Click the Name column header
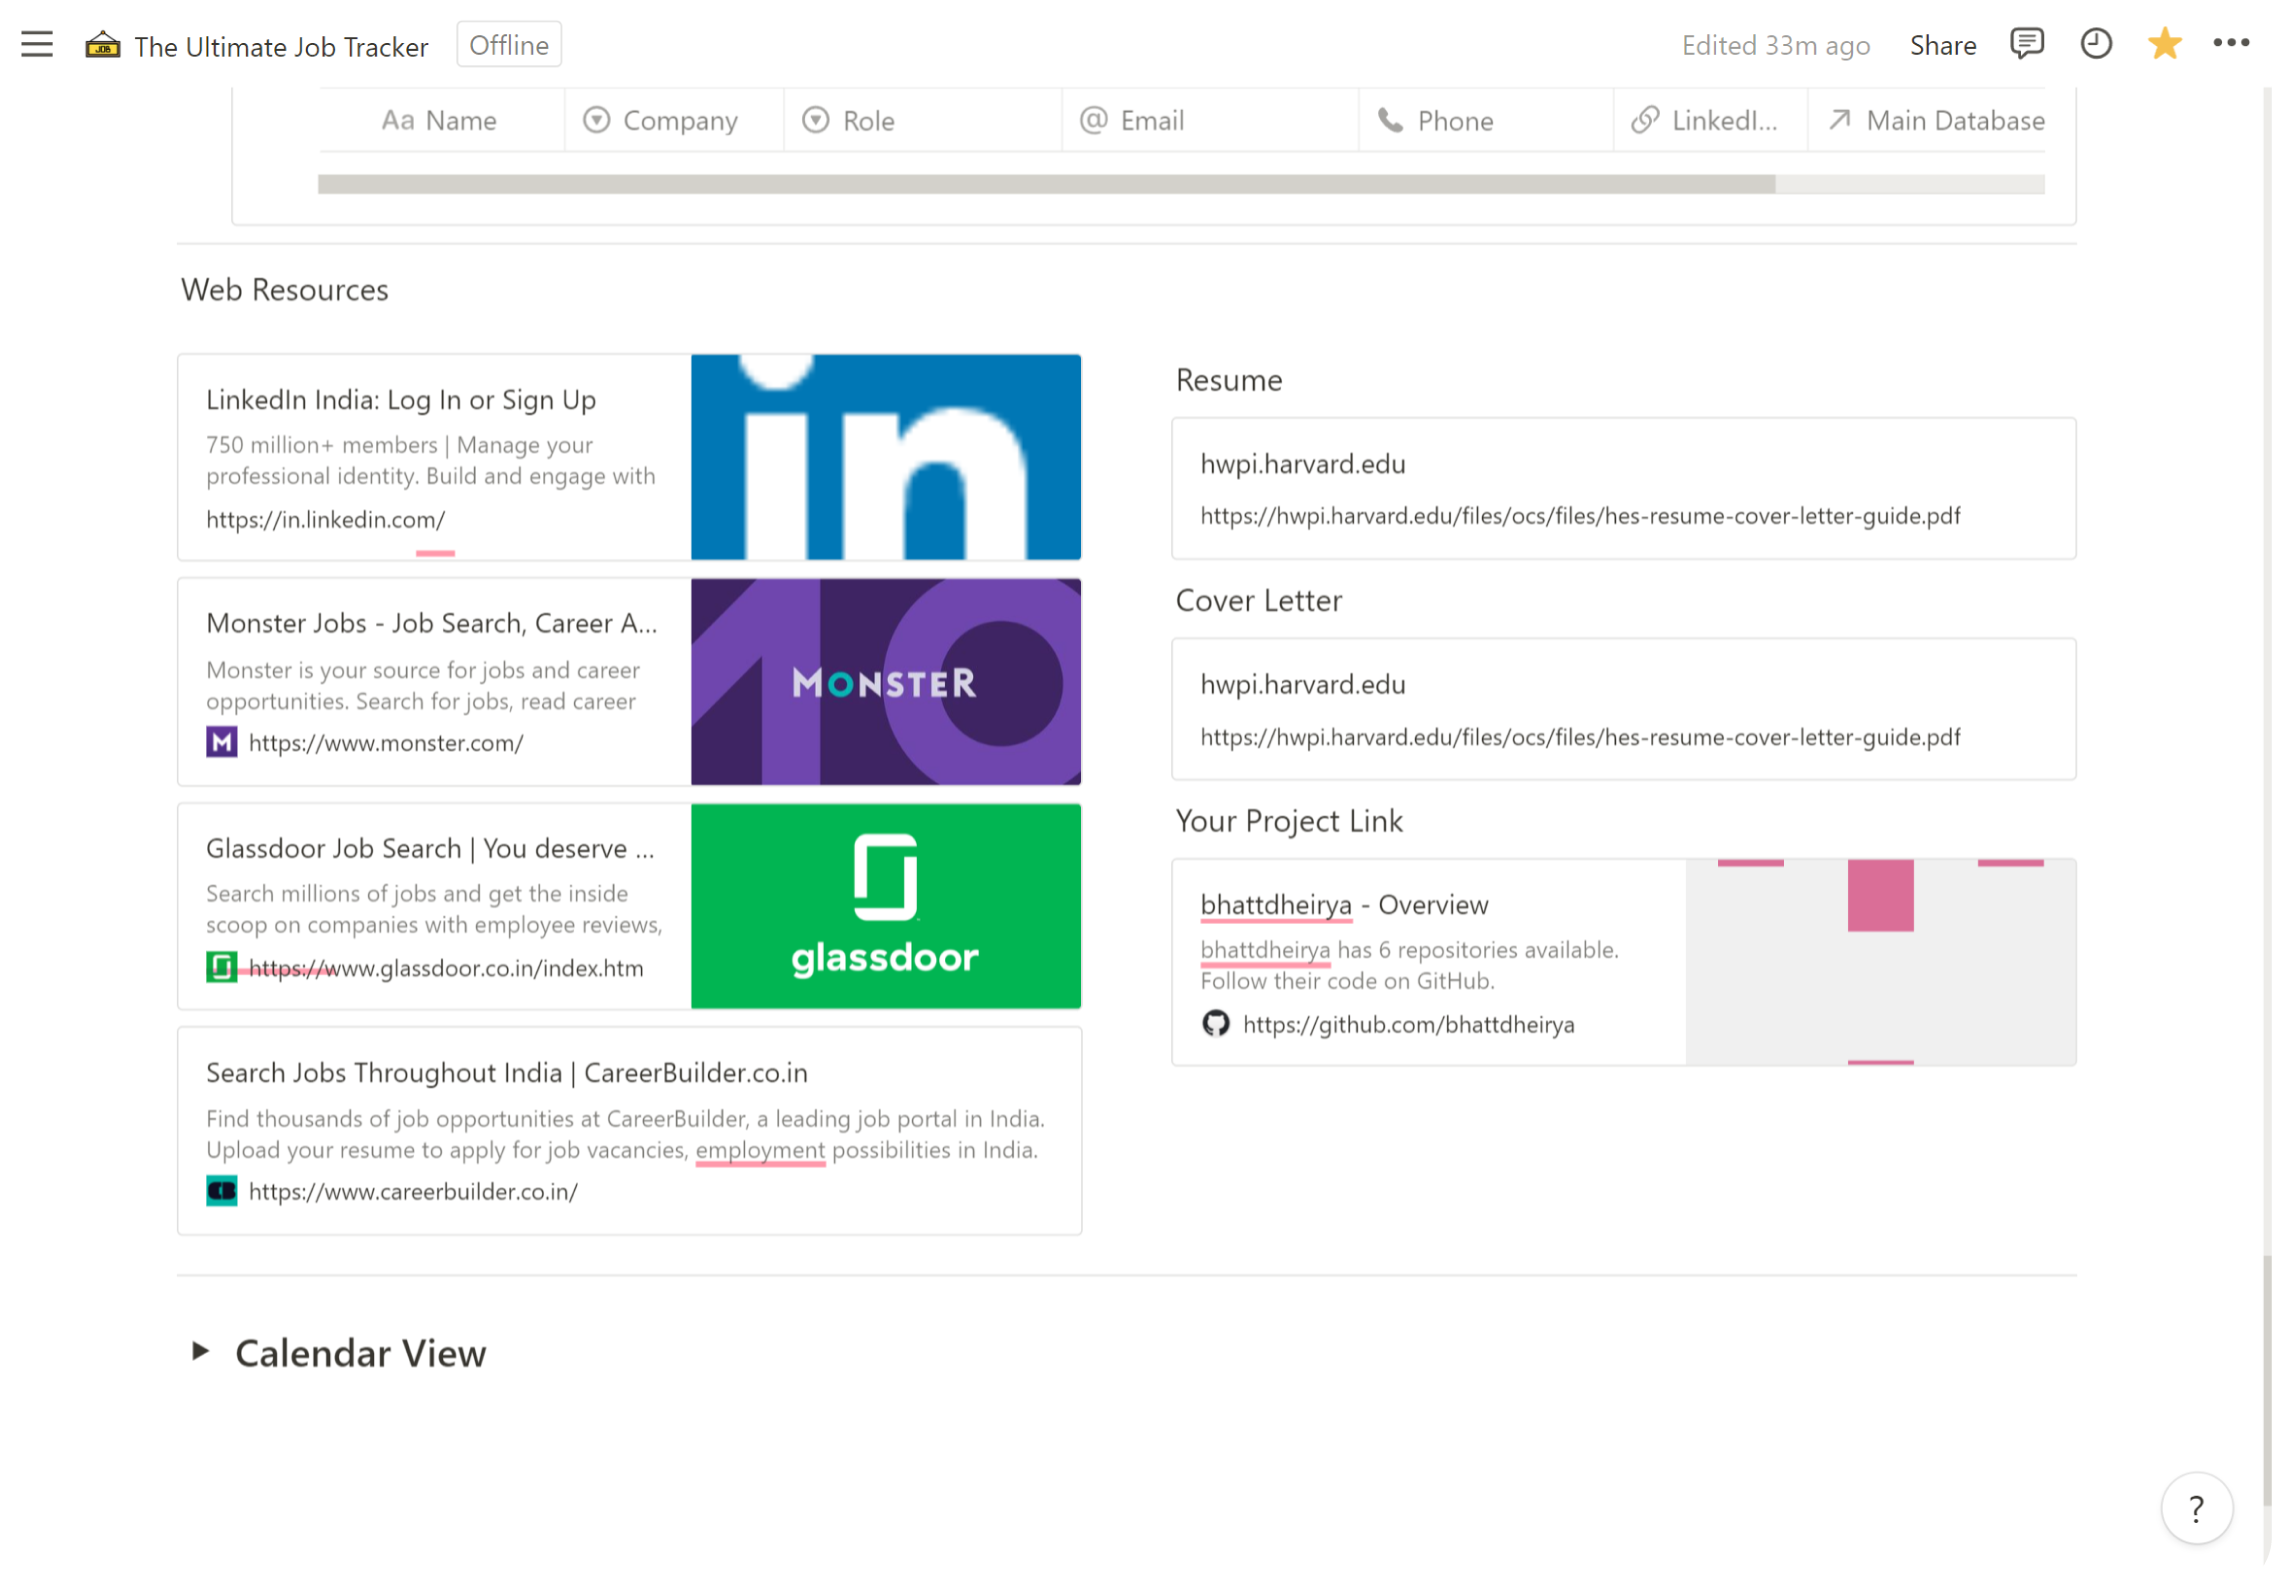This screenshot has height=1593, width=2272. point(441,120)
